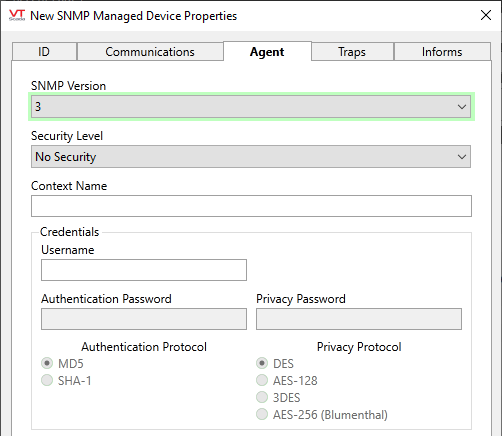Open the Informs tab

click(442, 52)
